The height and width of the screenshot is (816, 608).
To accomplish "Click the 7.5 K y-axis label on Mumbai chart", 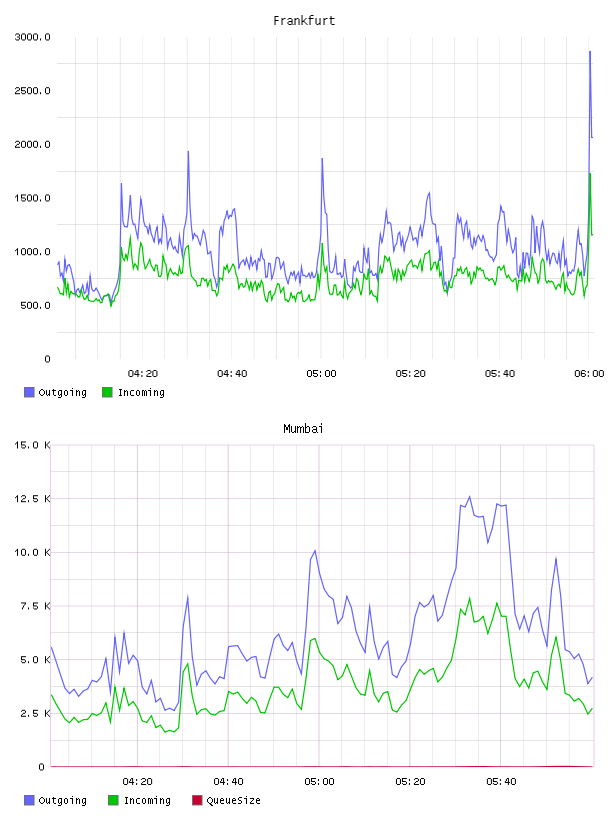I will (x=35, y=606).
